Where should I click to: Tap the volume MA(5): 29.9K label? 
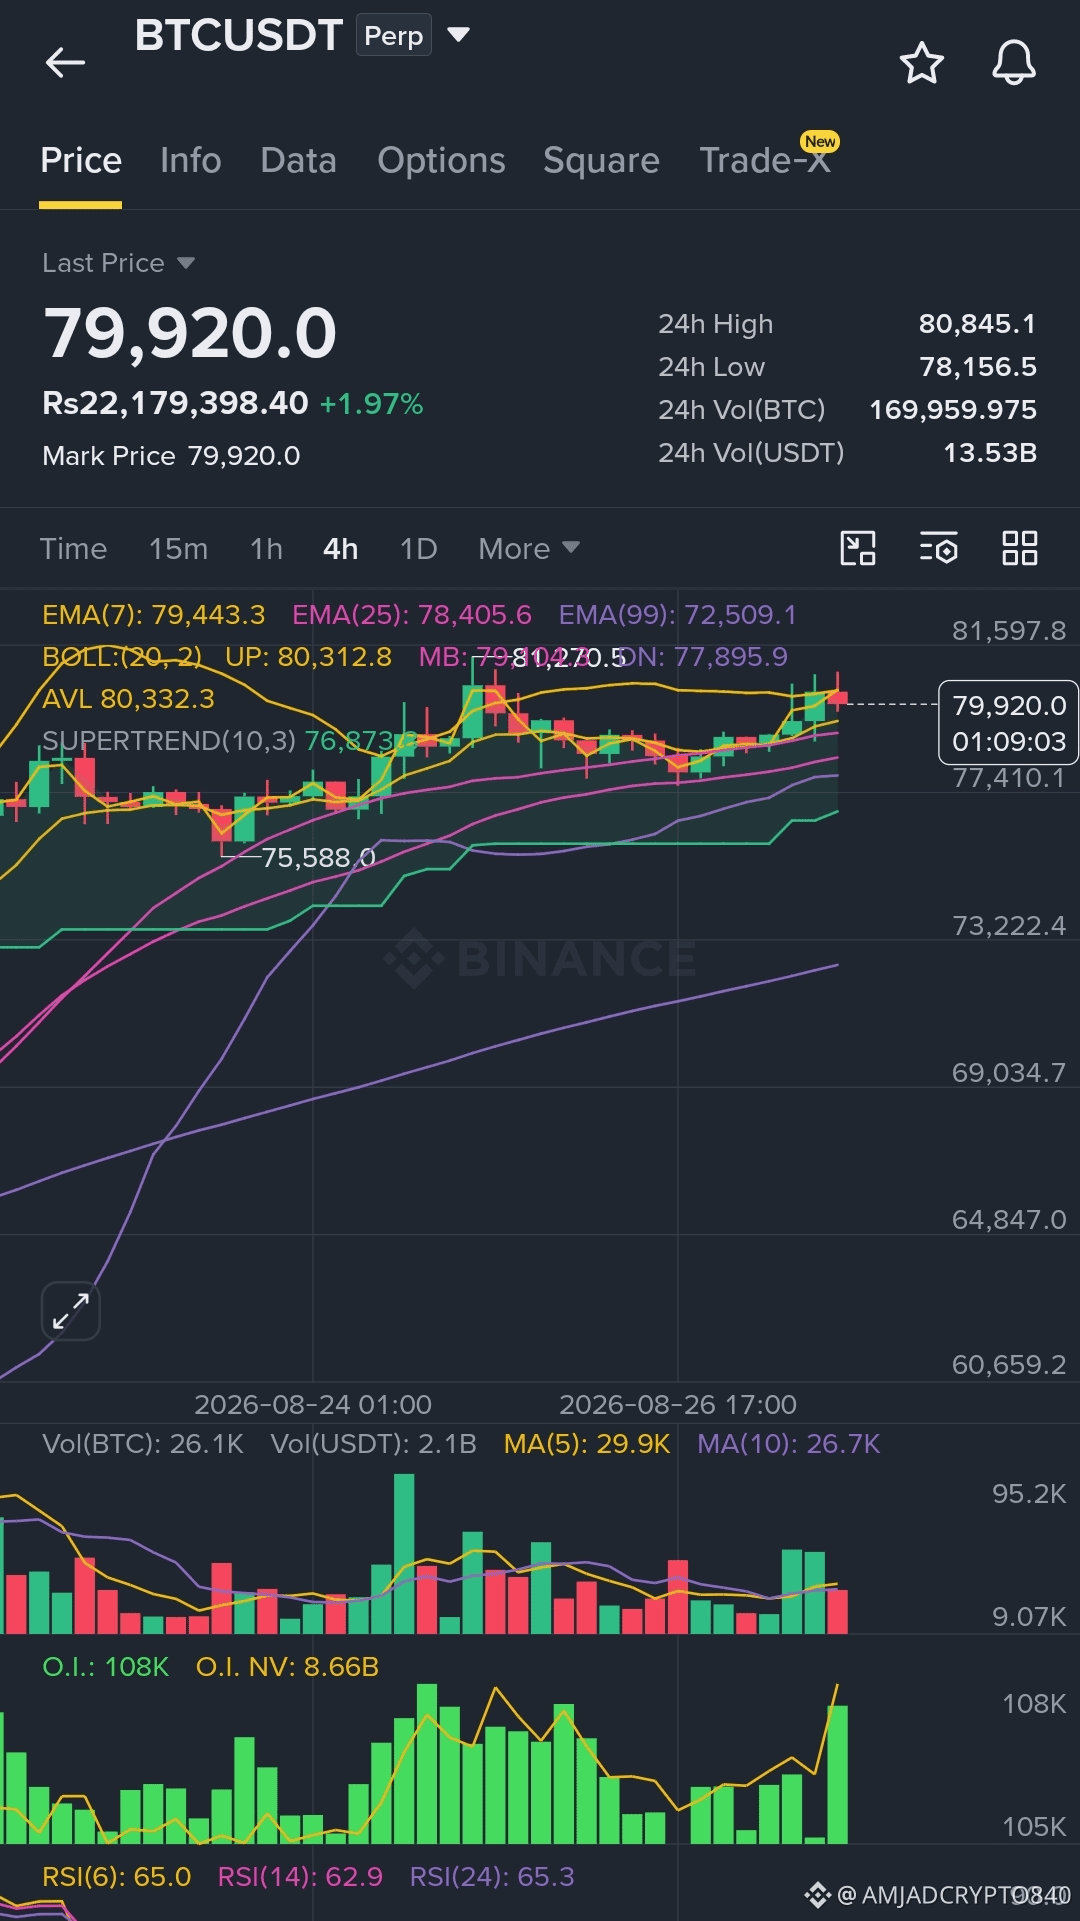[x=587, y=1443]
